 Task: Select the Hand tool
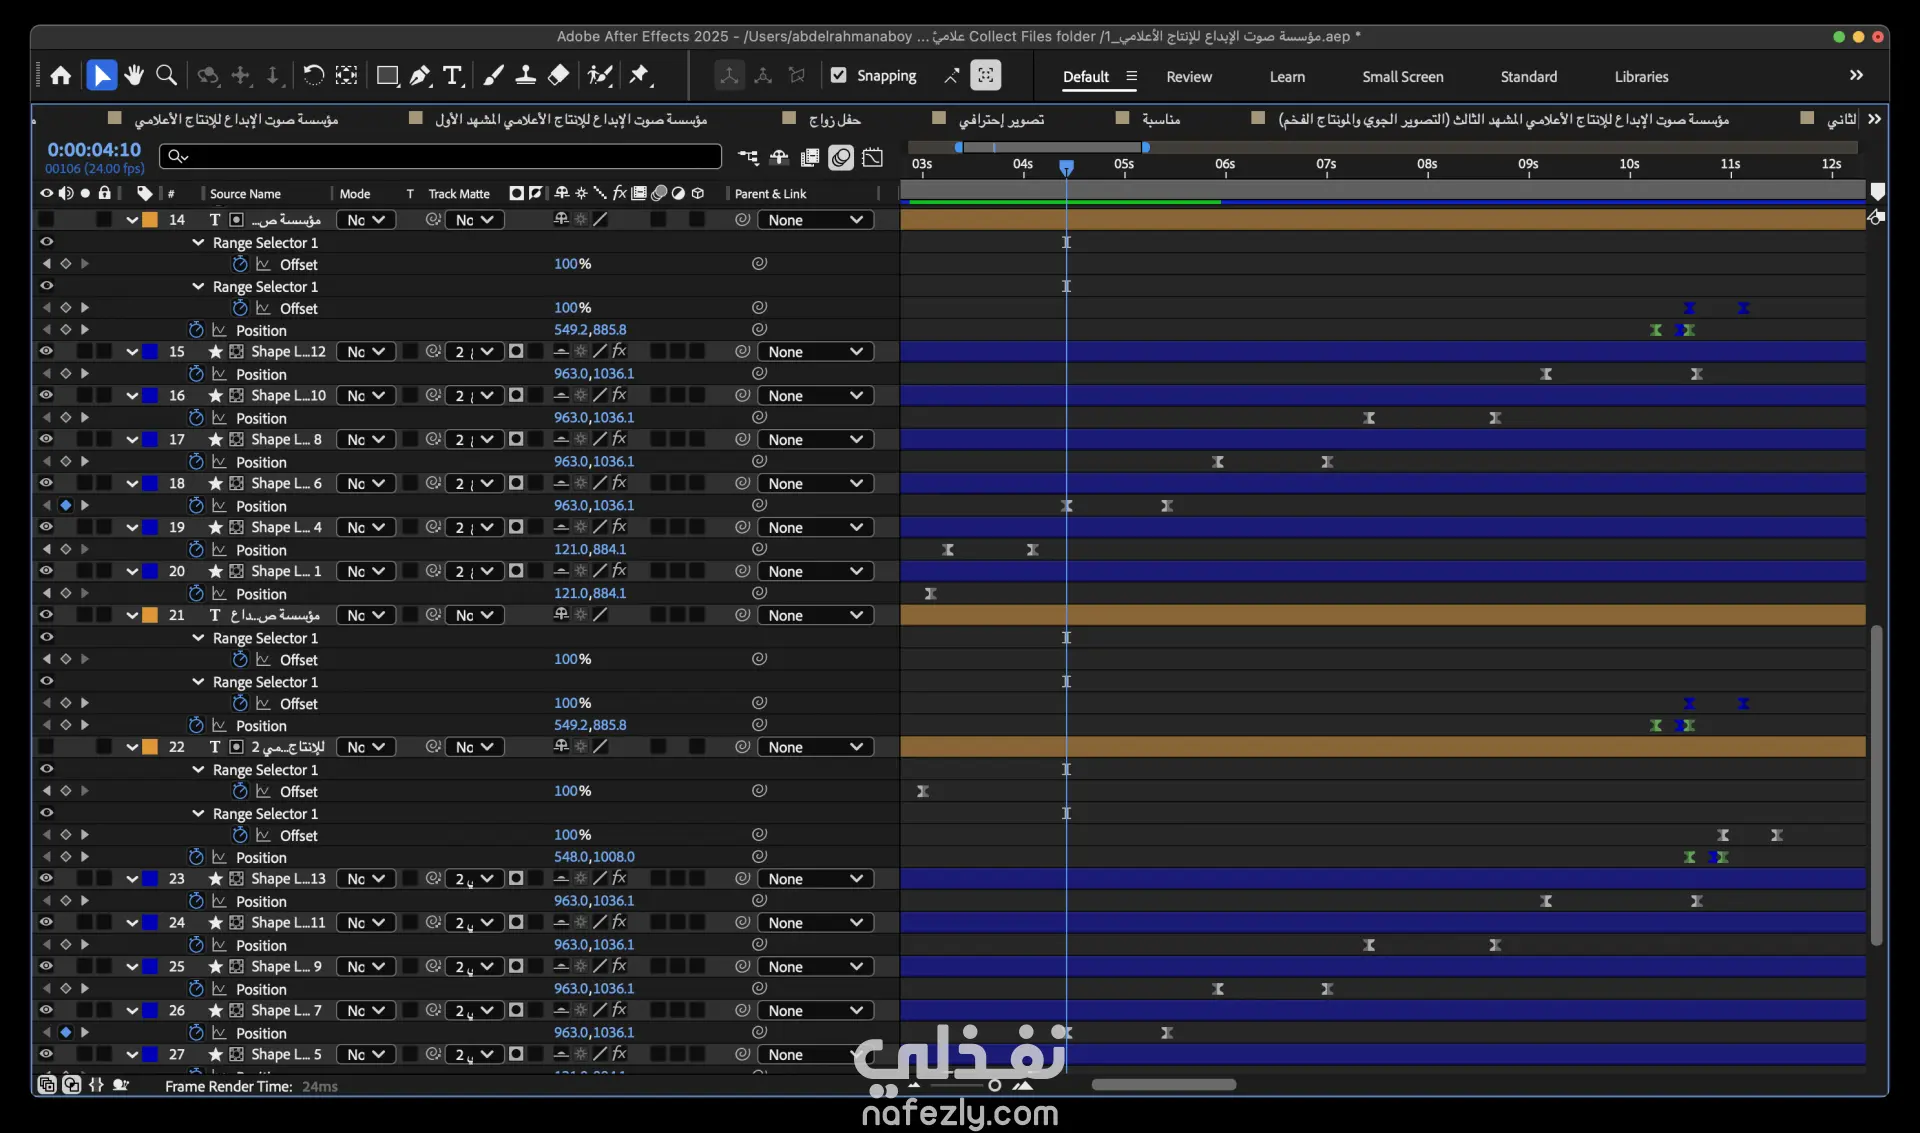(134, 76)
